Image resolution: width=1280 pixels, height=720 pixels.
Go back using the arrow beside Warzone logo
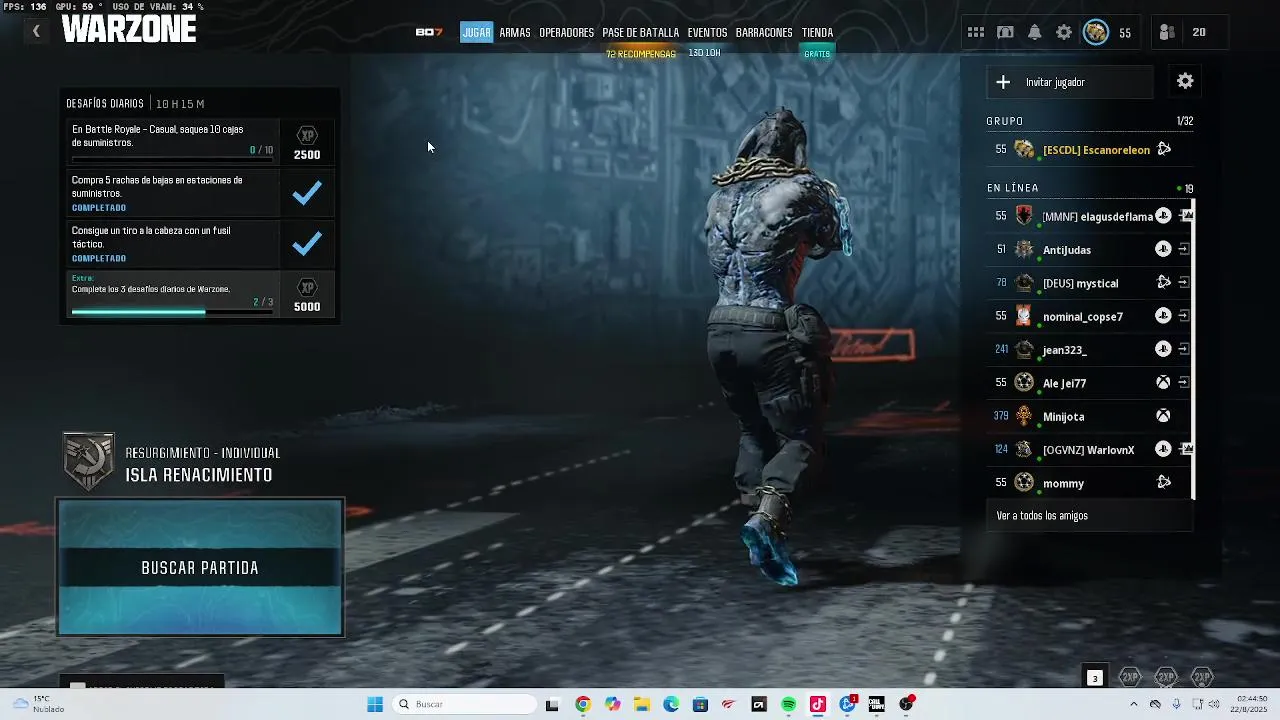[36, 32]
